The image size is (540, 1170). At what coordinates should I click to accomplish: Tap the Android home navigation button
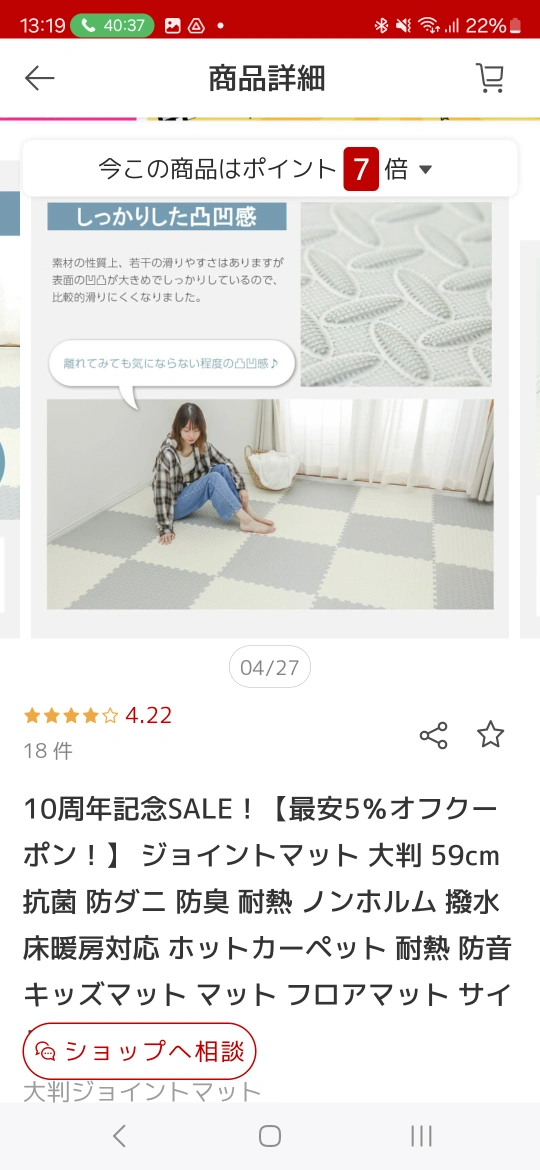pyautogui.click(x=270, y=1136)
